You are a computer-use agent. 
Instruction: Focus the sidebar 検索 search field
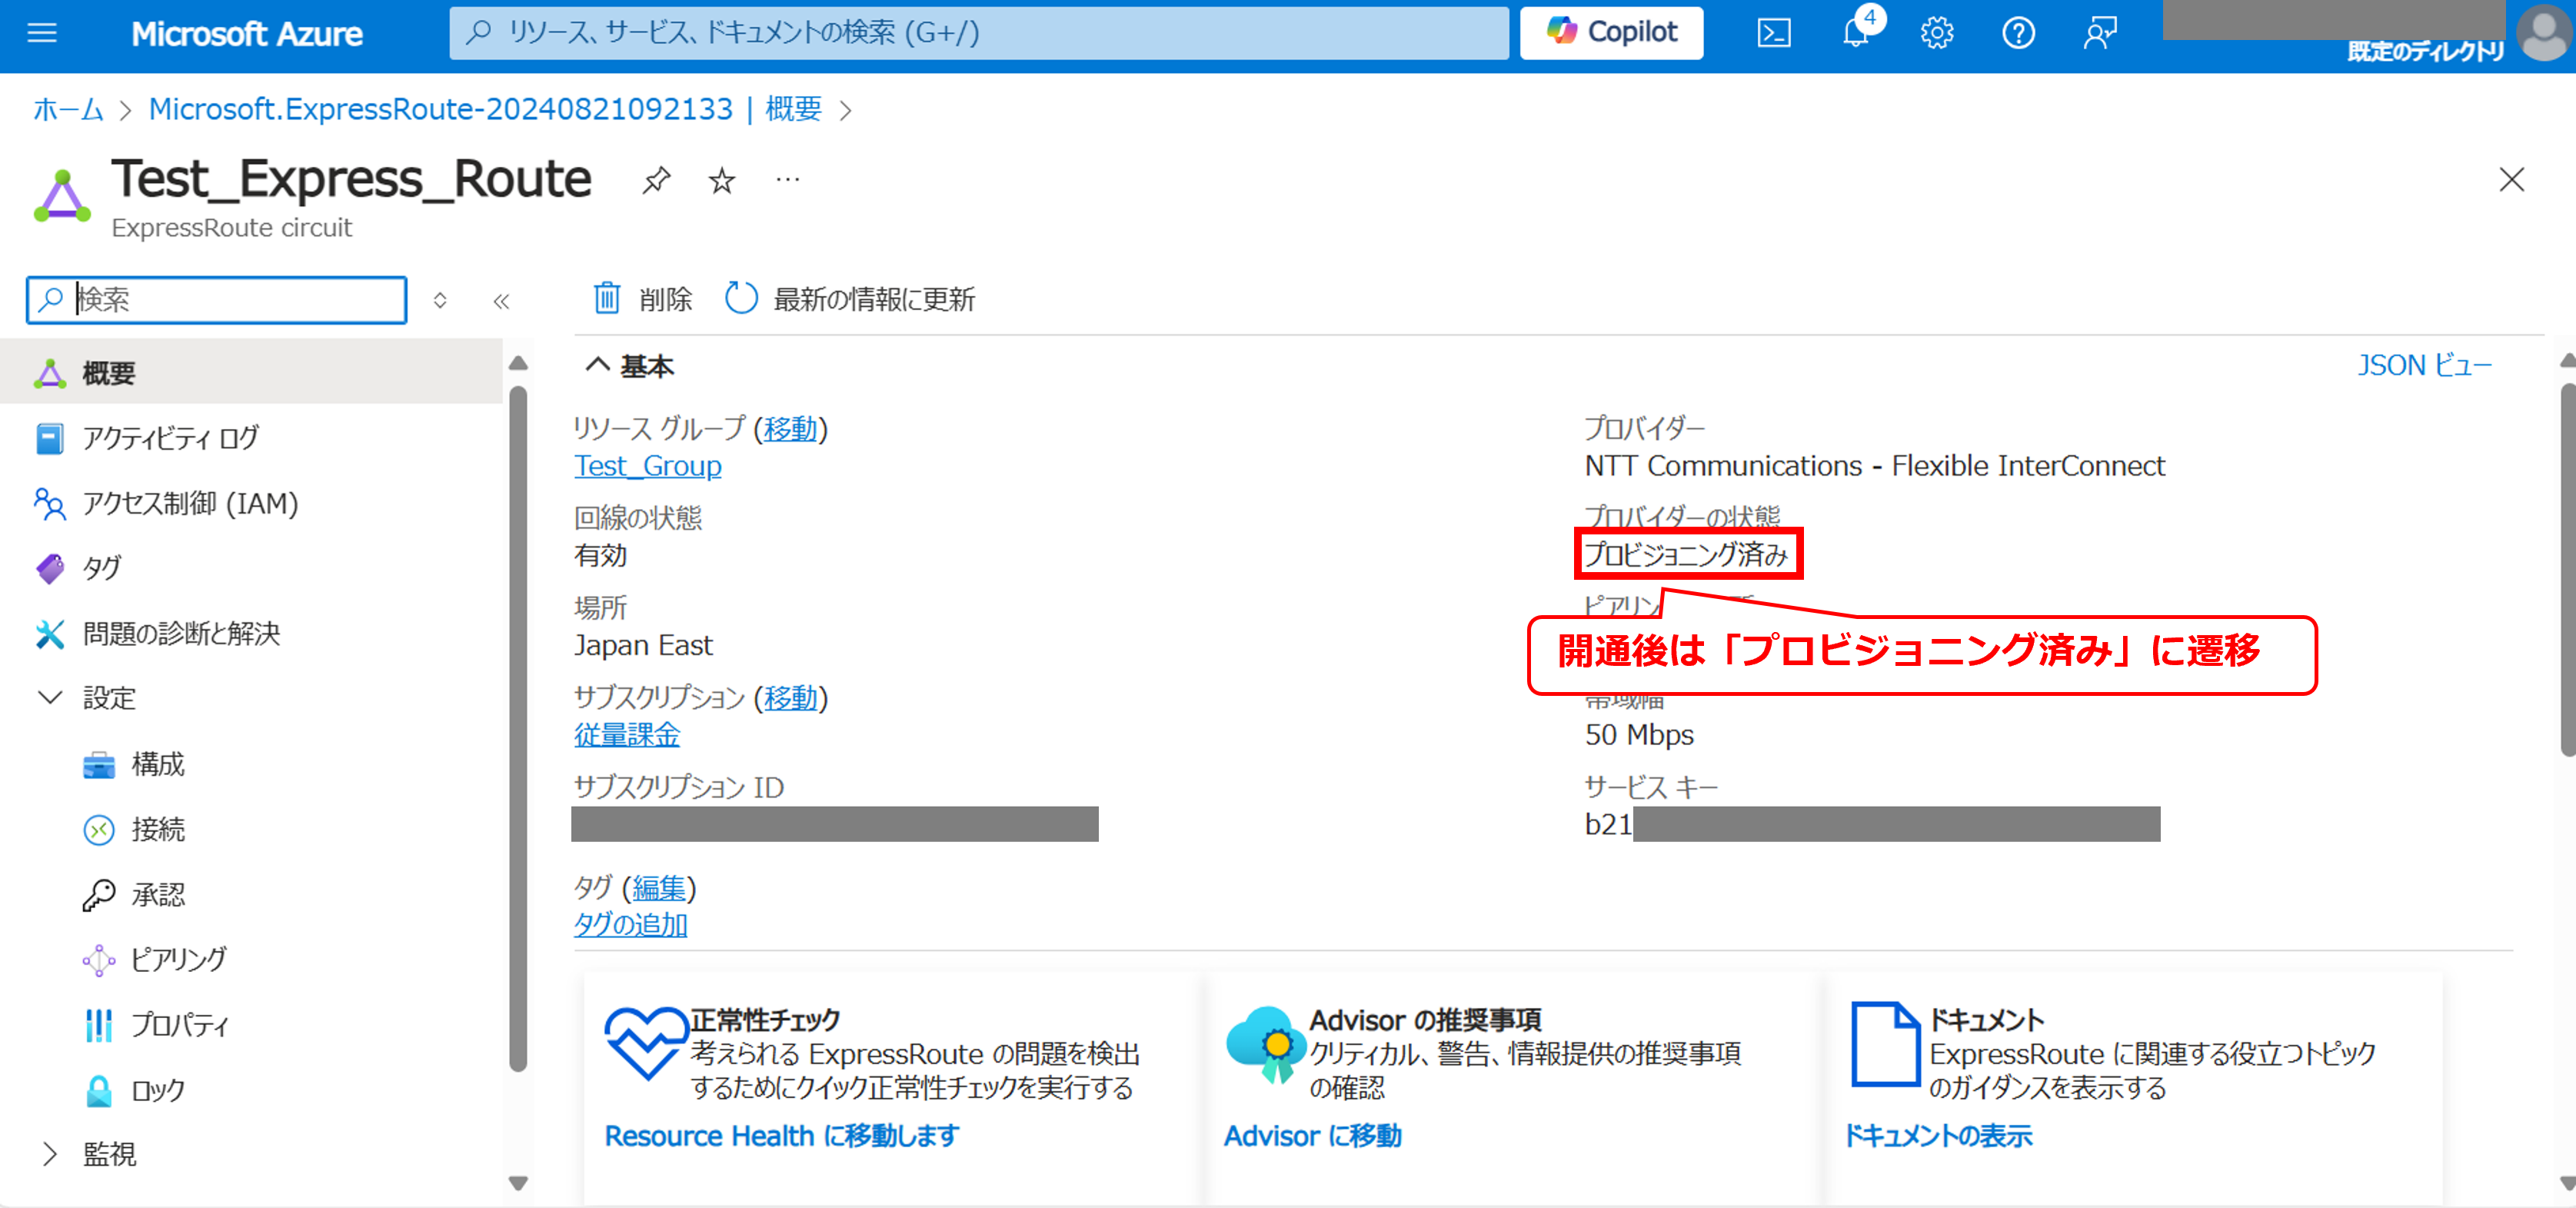[235, 299]
